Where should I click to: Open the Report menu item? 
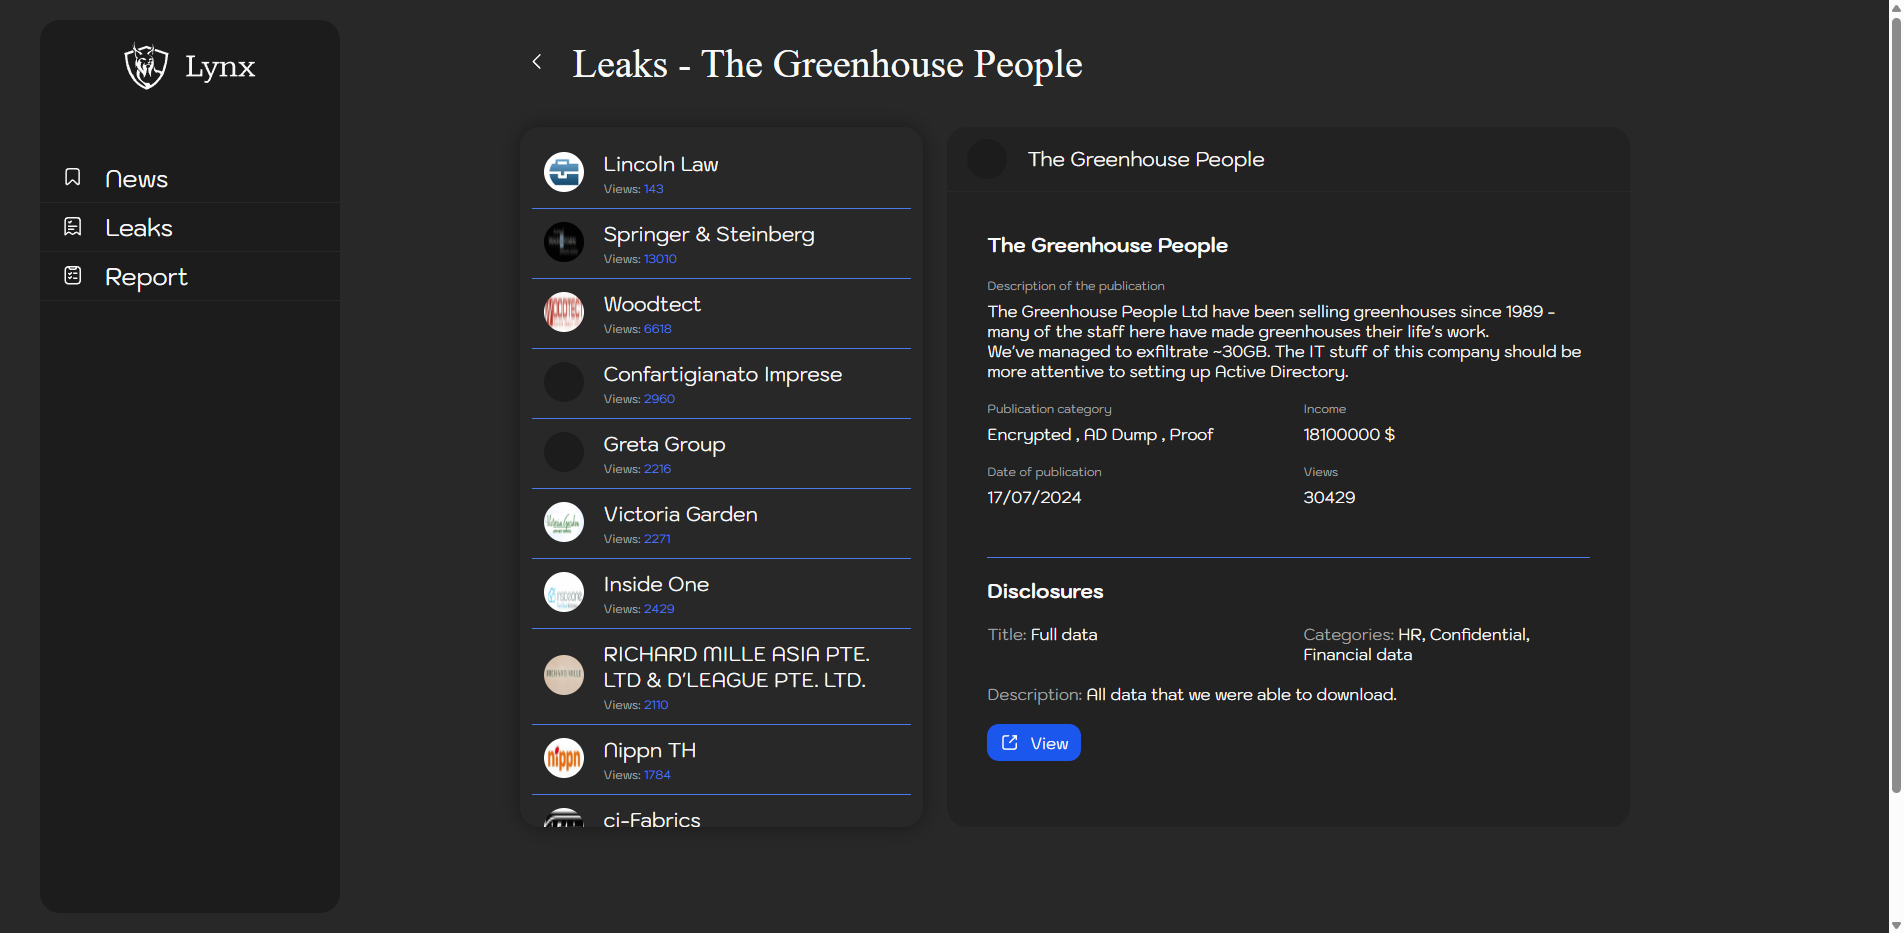click(146, 277)
